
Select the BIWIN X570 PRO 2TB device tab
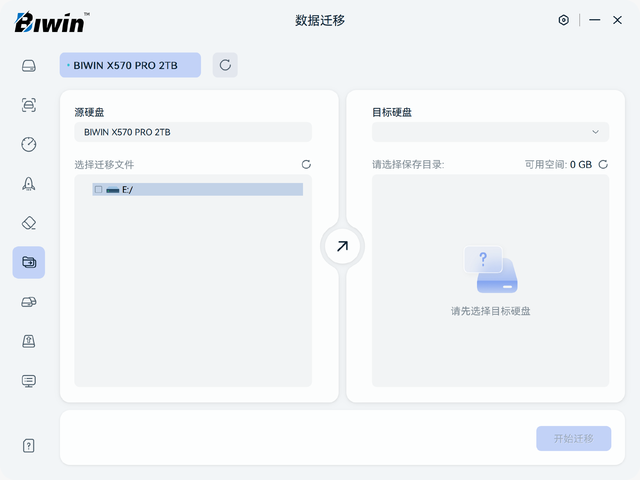tap(130, 65)
